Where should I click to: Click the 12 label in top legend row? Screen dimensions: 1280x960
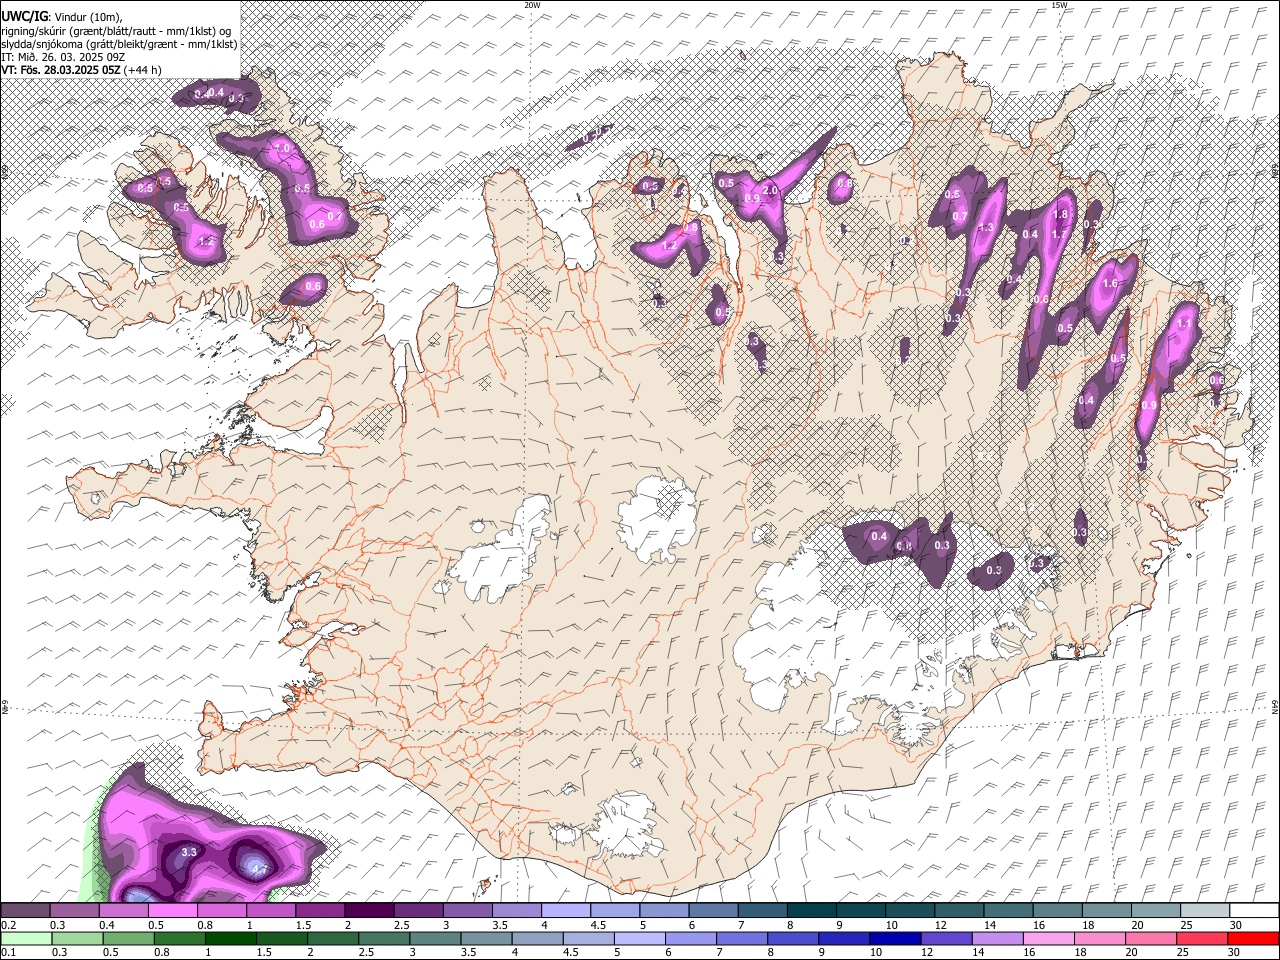point(940,925)
